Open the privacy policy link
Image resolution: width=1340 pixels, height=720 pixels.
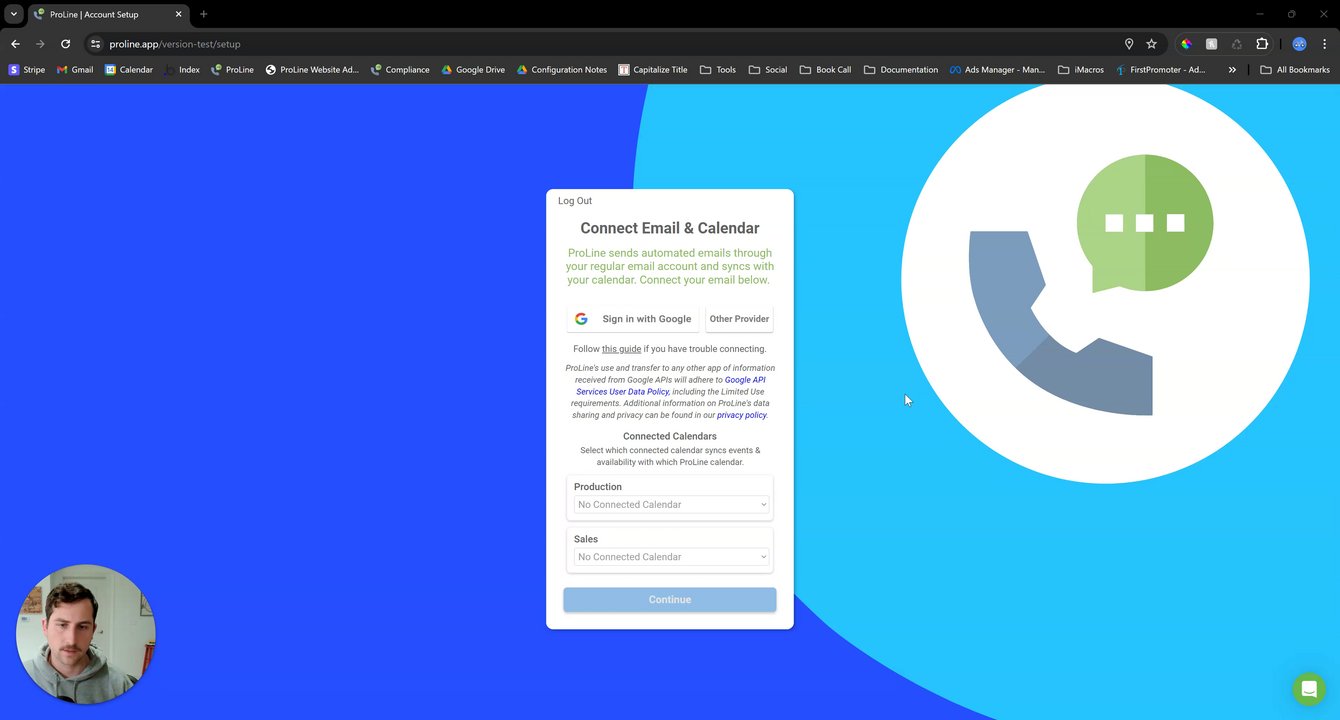pyautogui.click(x=741, y=415)
